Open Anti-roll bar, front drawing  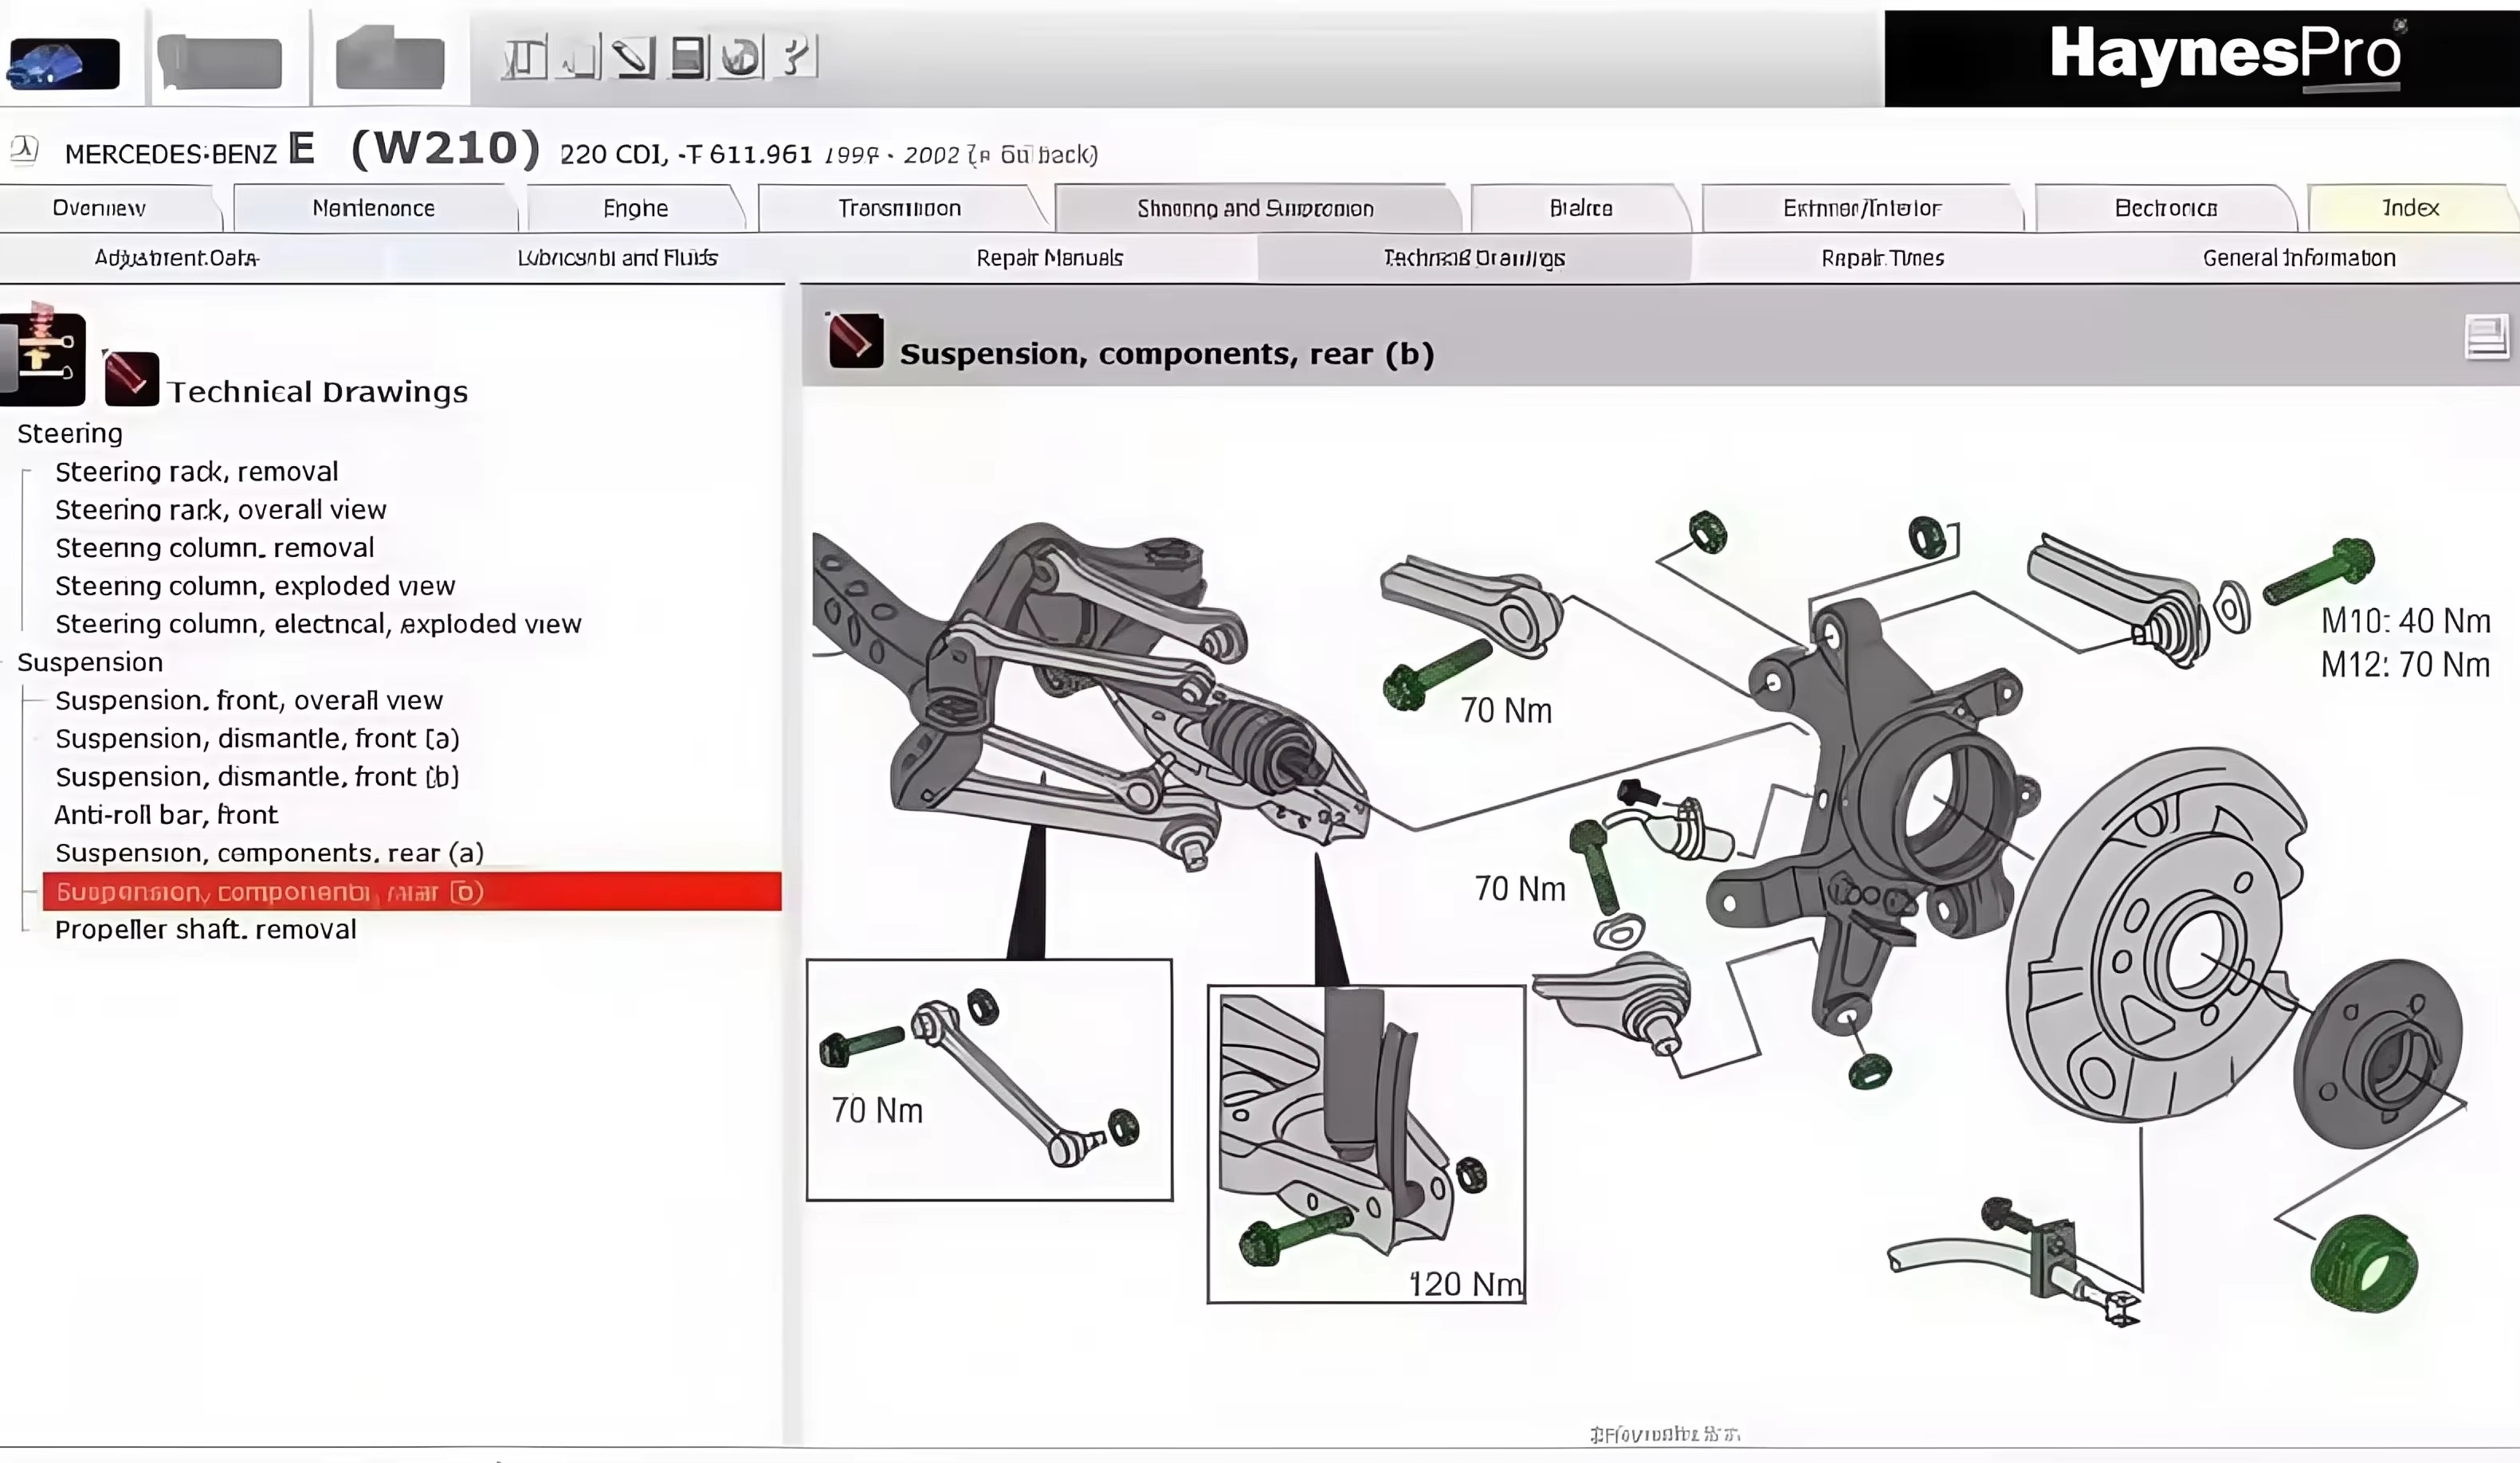[166, 815]
